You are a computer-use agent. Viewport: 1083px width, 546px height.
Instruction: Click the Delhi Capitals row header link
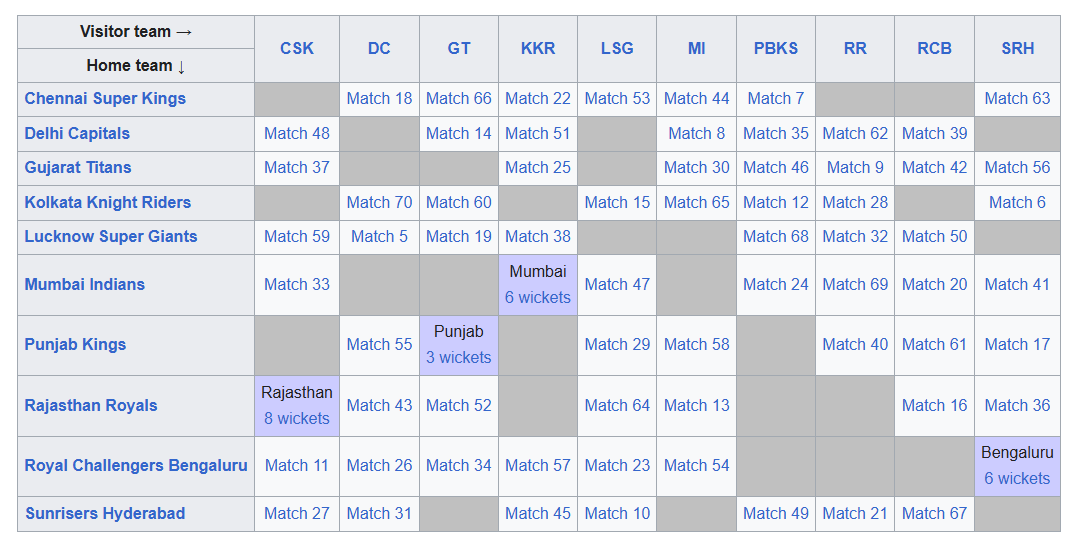coord(77,133)
